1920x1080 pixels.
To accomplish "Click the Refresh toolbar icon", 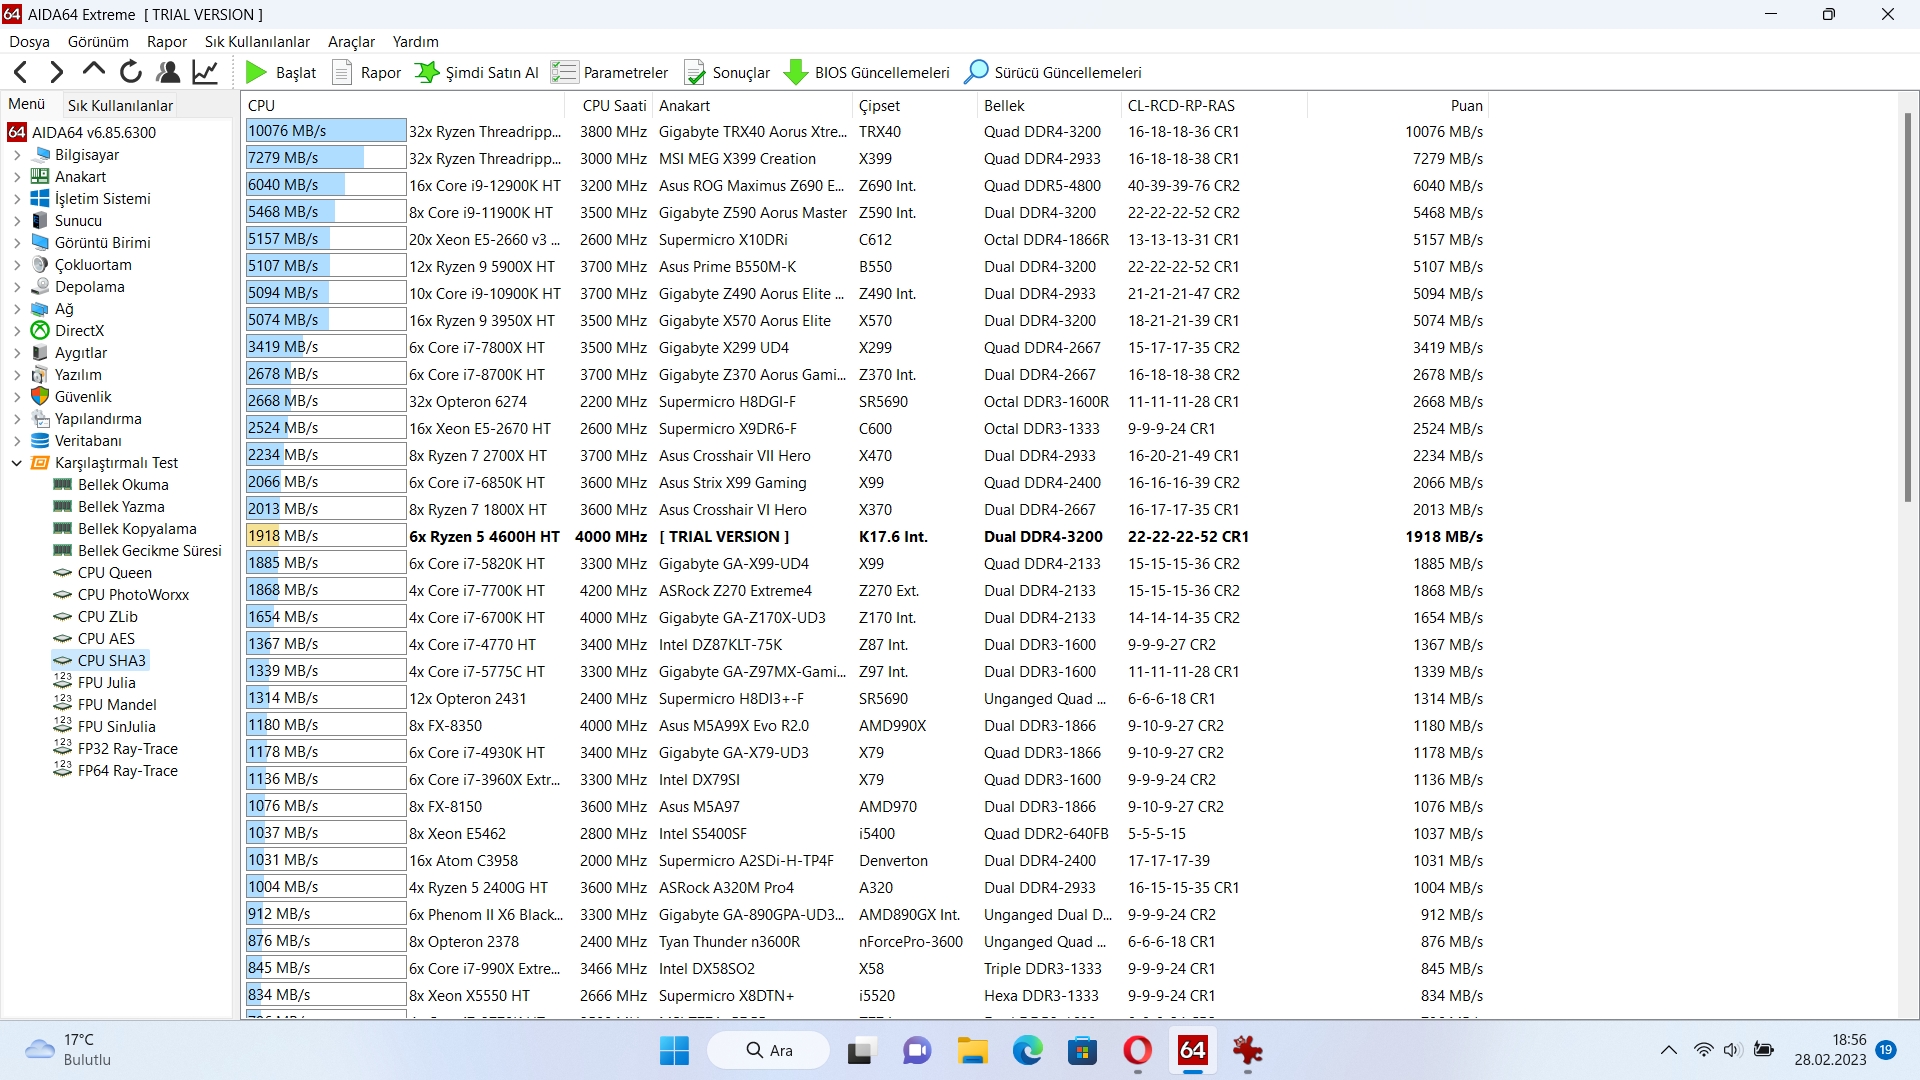I will (x=131, y=72).
